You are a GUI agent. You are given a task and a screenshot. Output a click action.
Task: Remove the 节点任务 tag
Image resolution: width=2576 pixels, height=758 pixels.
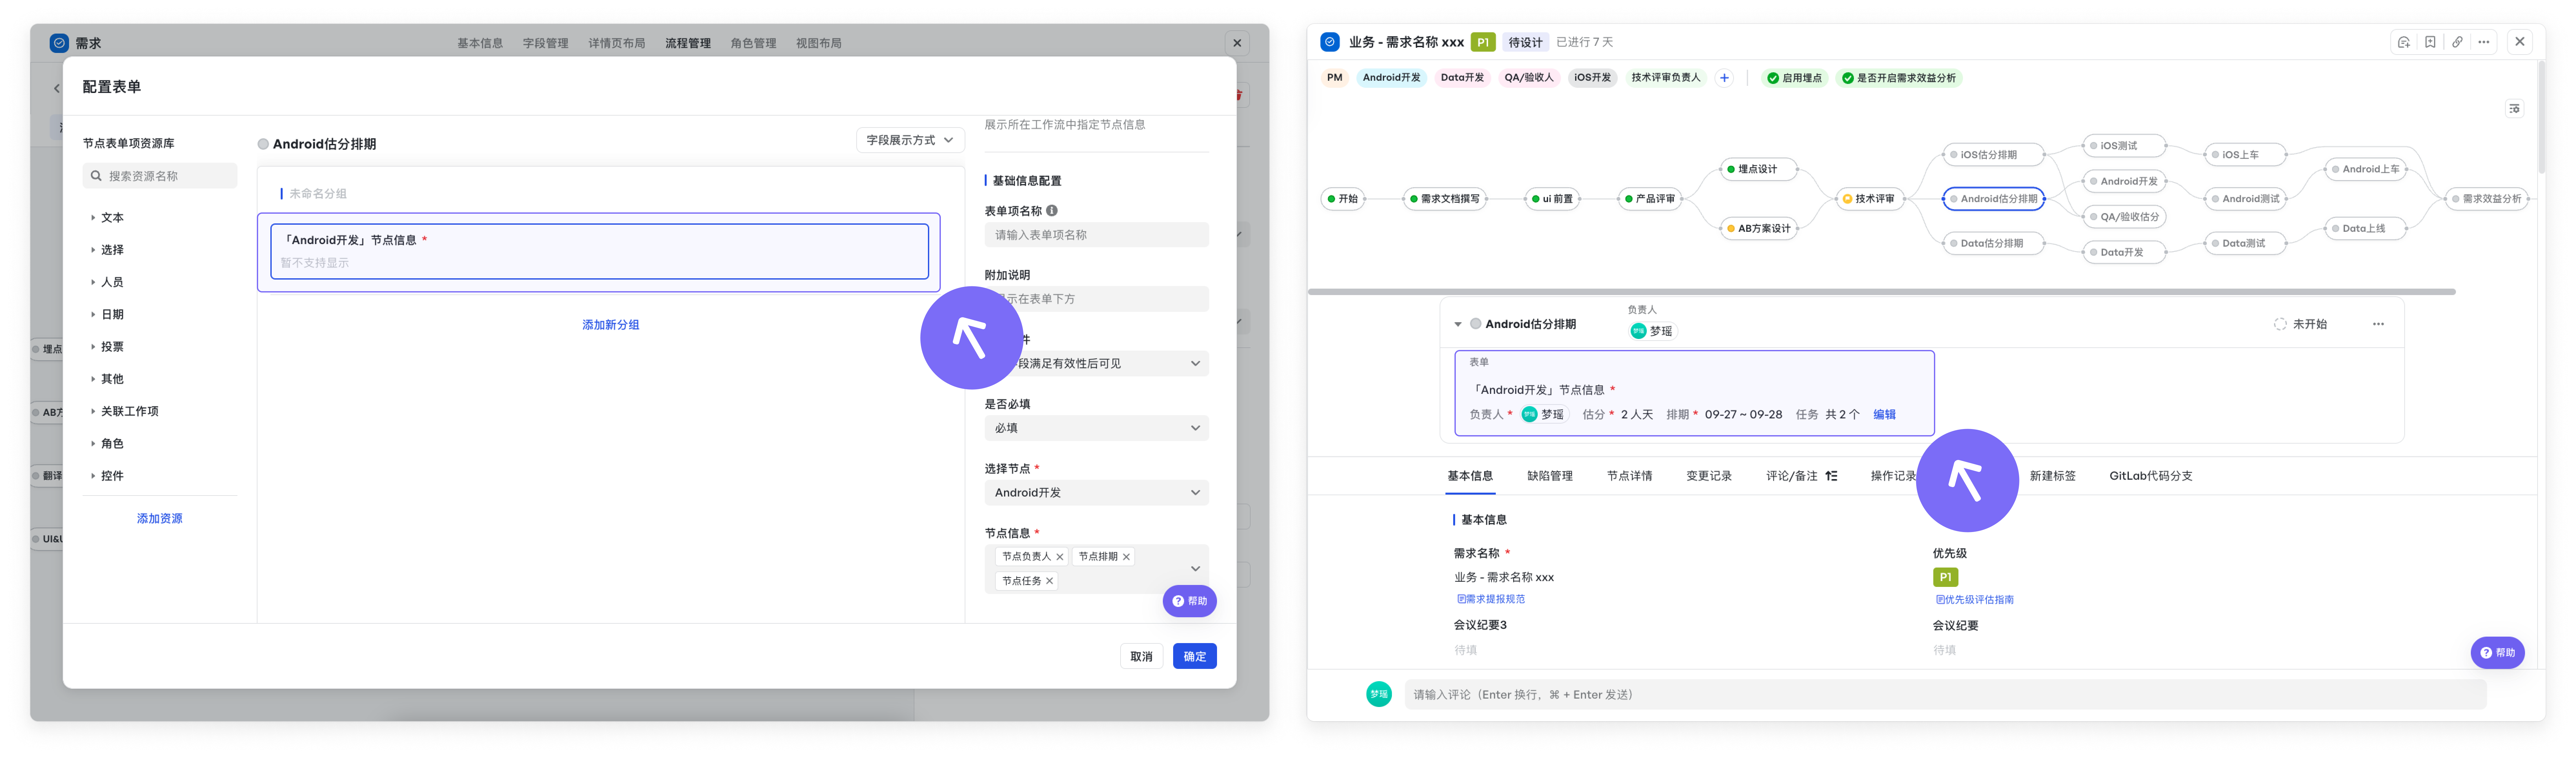click(x=1049, y=581)
